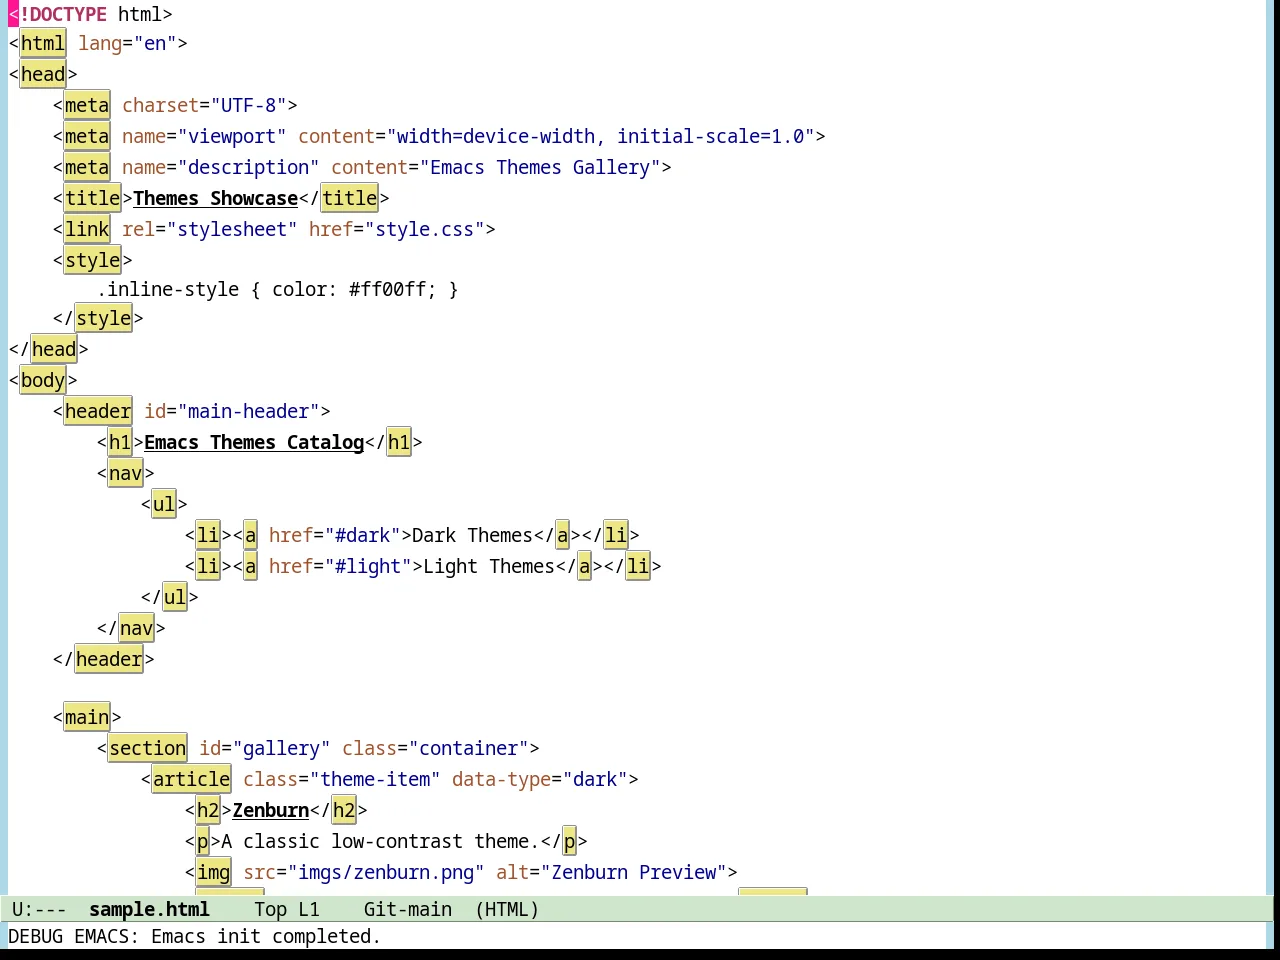Click the closing nav tag
The height and width of the screenshot is (960, 1280).
131,628
